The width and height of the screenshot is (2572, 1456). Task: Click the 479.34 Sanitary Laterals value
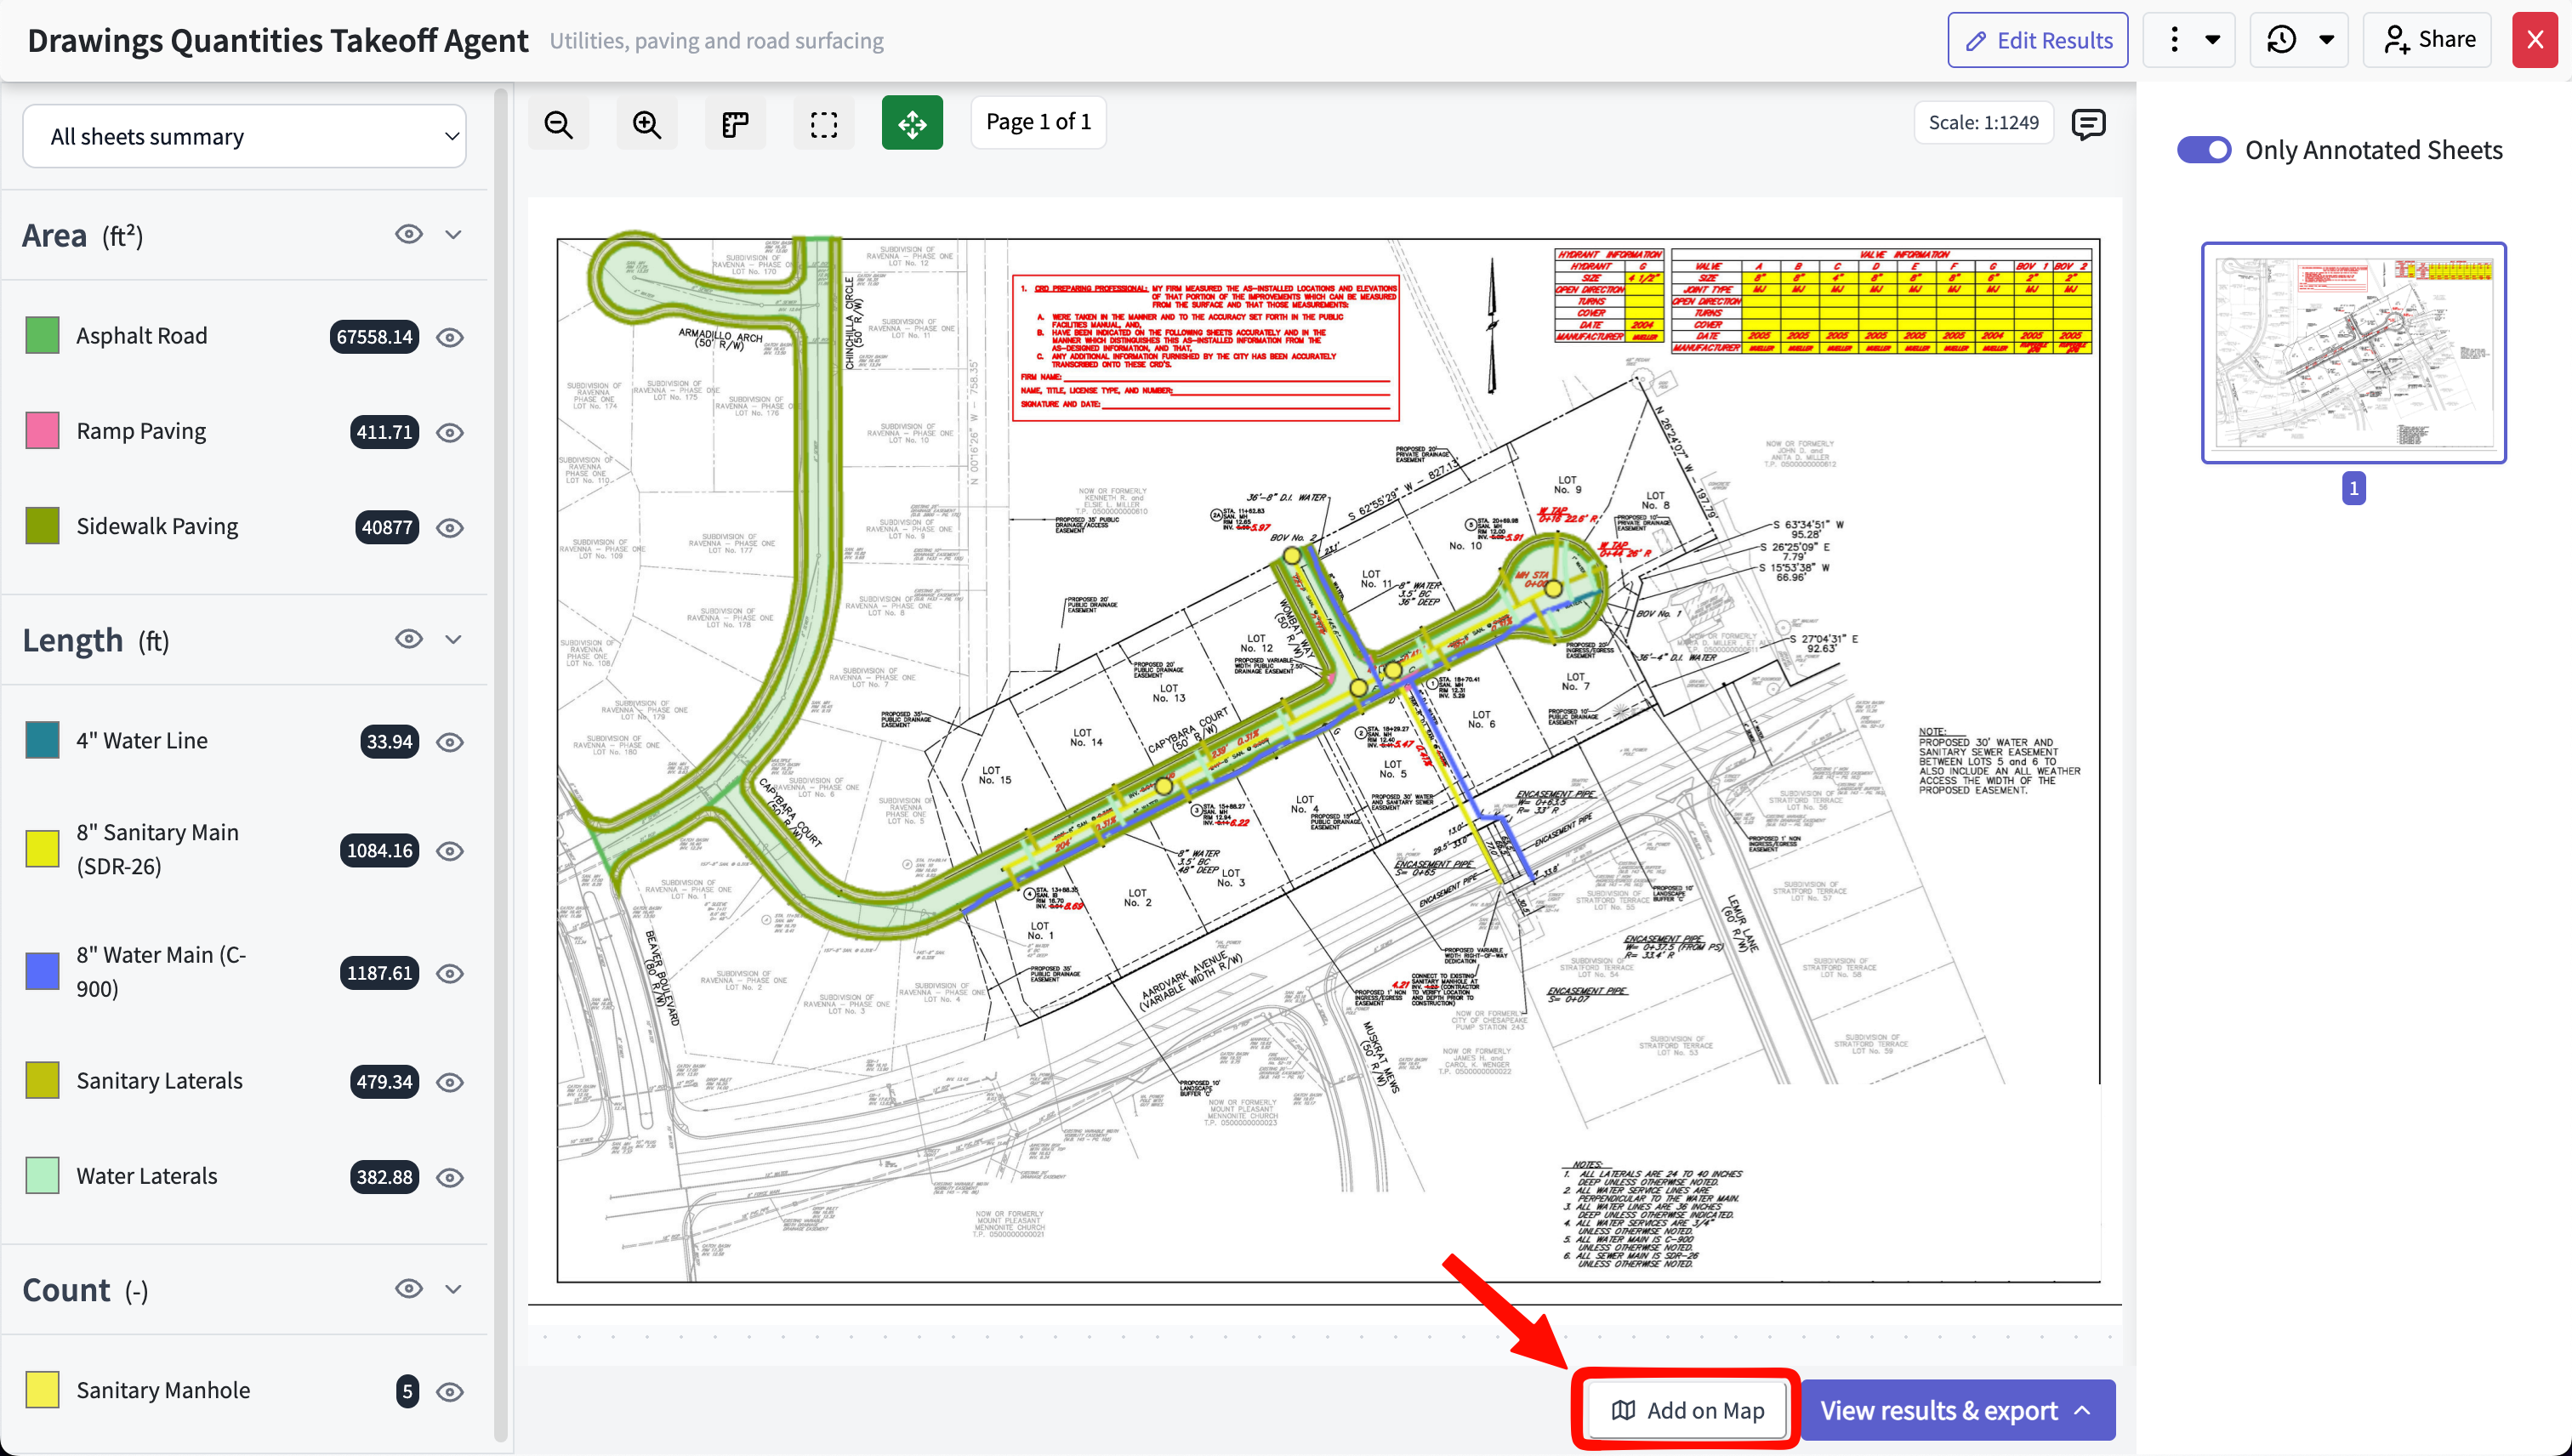pyautogui.click(x=384, y=1081)
